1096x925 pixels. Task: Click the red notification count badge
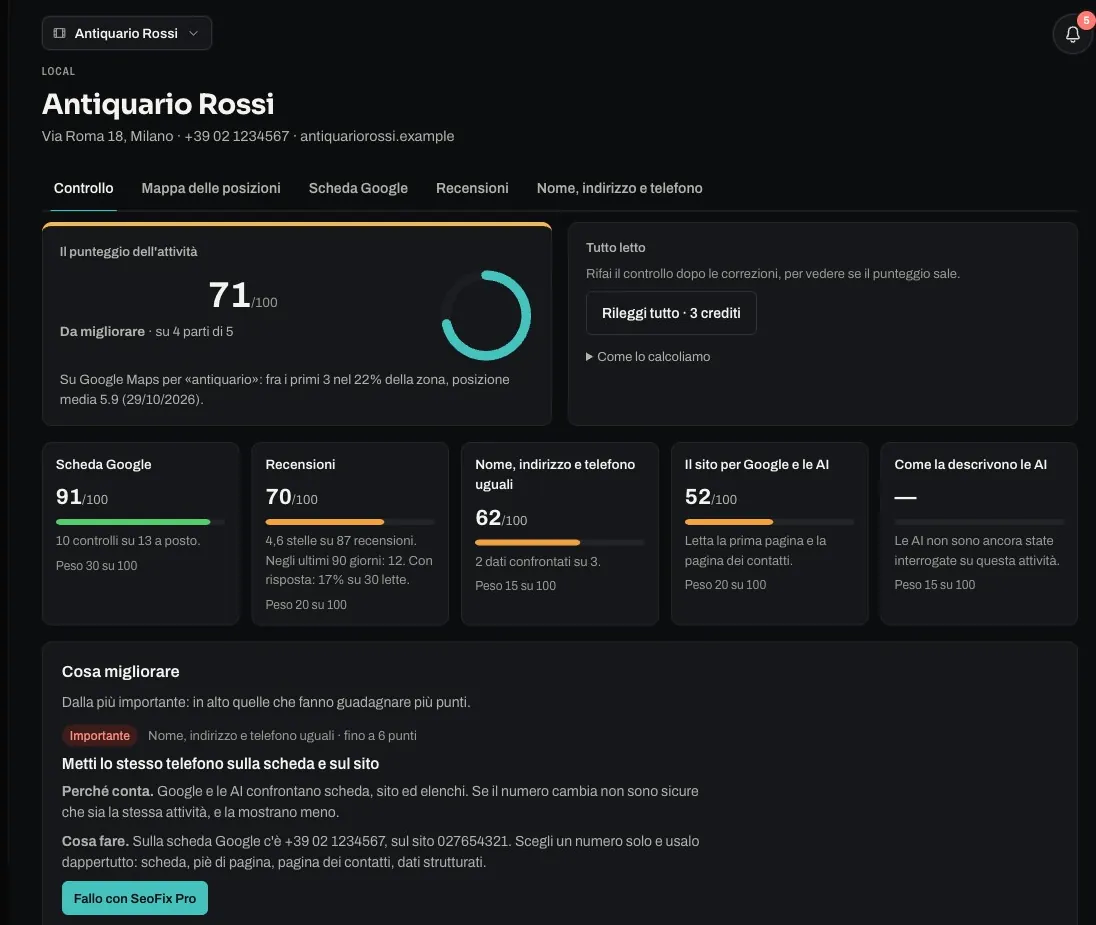point(1086,21)
